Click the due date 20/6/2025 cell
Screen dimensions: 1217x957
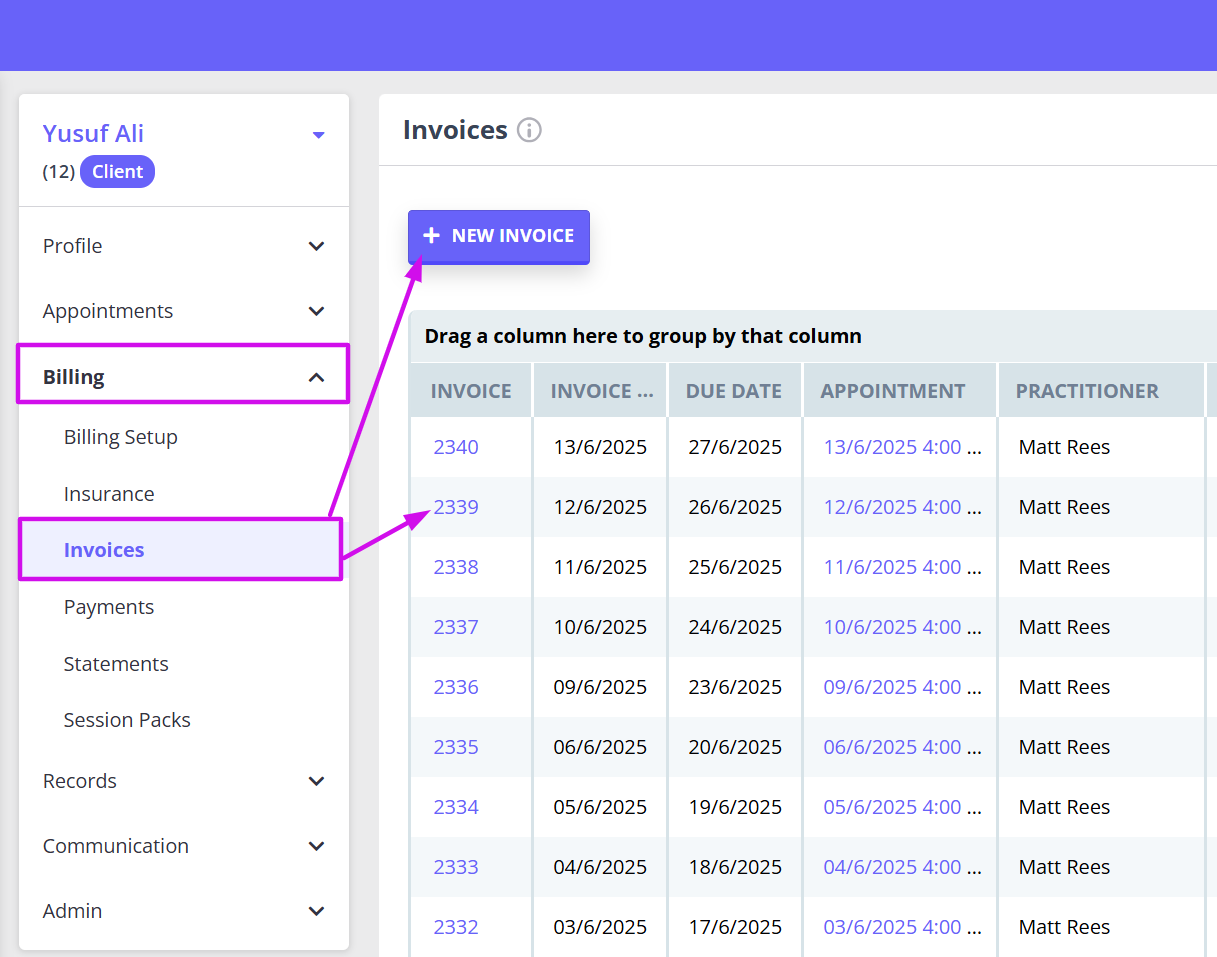pyautogui.click(x=735, y=747)
